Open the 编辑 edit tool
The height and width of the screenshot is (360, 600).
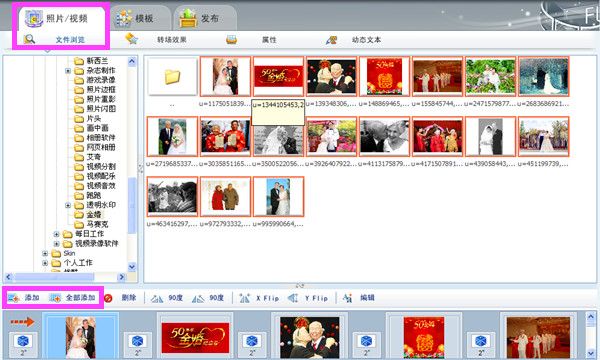point(347,298)
